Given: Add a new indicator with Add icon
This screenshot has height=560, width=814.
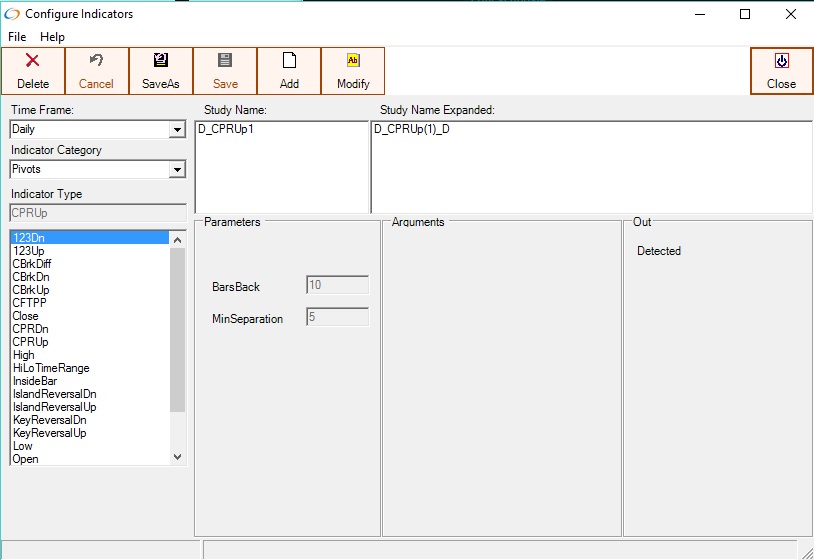Looking at the screenshot, I should [289, 61].
